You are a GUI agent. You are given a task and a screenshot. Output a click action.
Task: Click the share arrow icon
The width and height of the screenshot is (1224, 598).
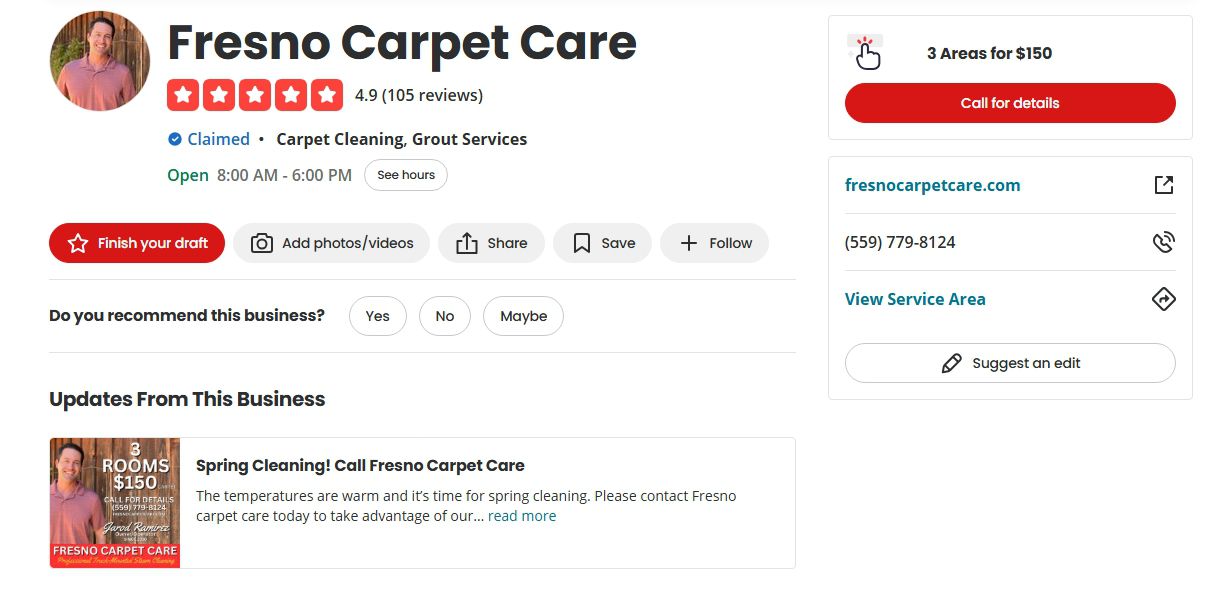[x=467, y=243]
